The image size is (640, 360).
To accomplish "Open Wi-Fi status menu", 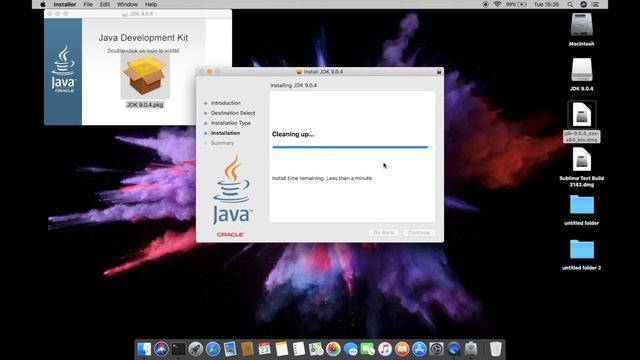I will tap(497, 4).
